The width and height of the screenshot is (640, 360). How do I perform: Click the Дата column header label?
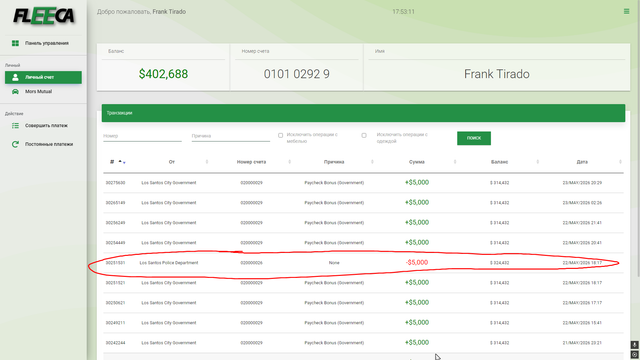pos(582,162)
